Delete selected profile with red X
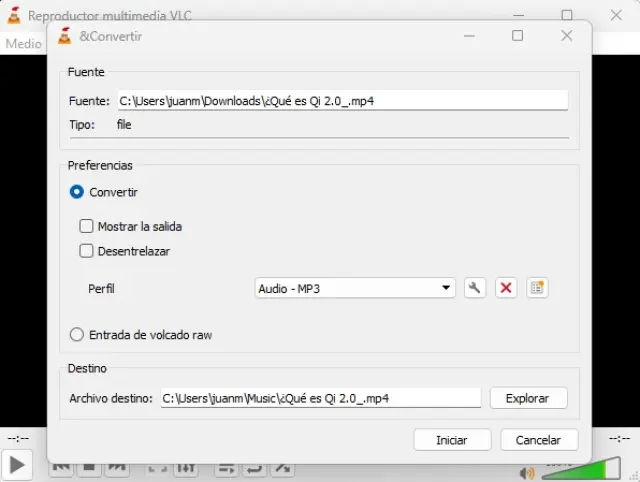Viewport: 640px width, 482px height. [x=506, y=288]
